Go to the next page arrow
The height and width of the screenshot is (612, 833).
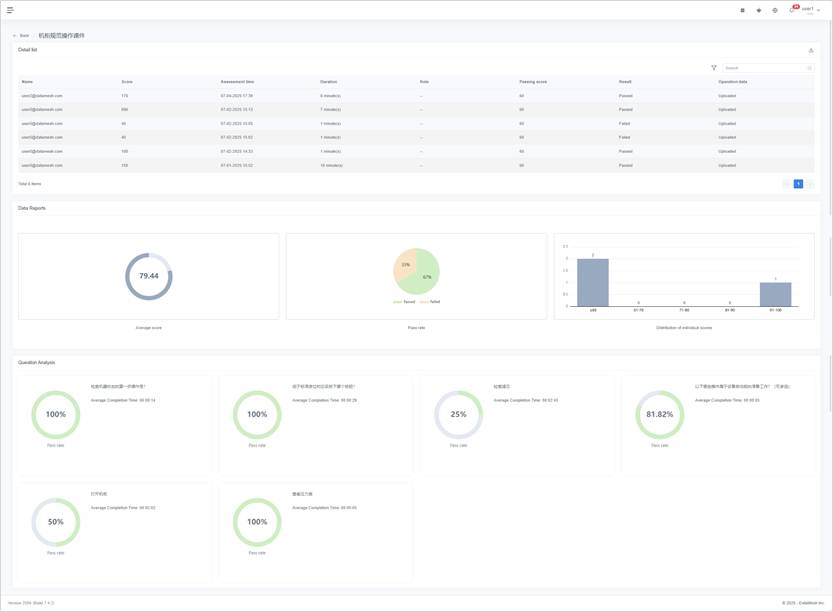(x=810, y=184)
